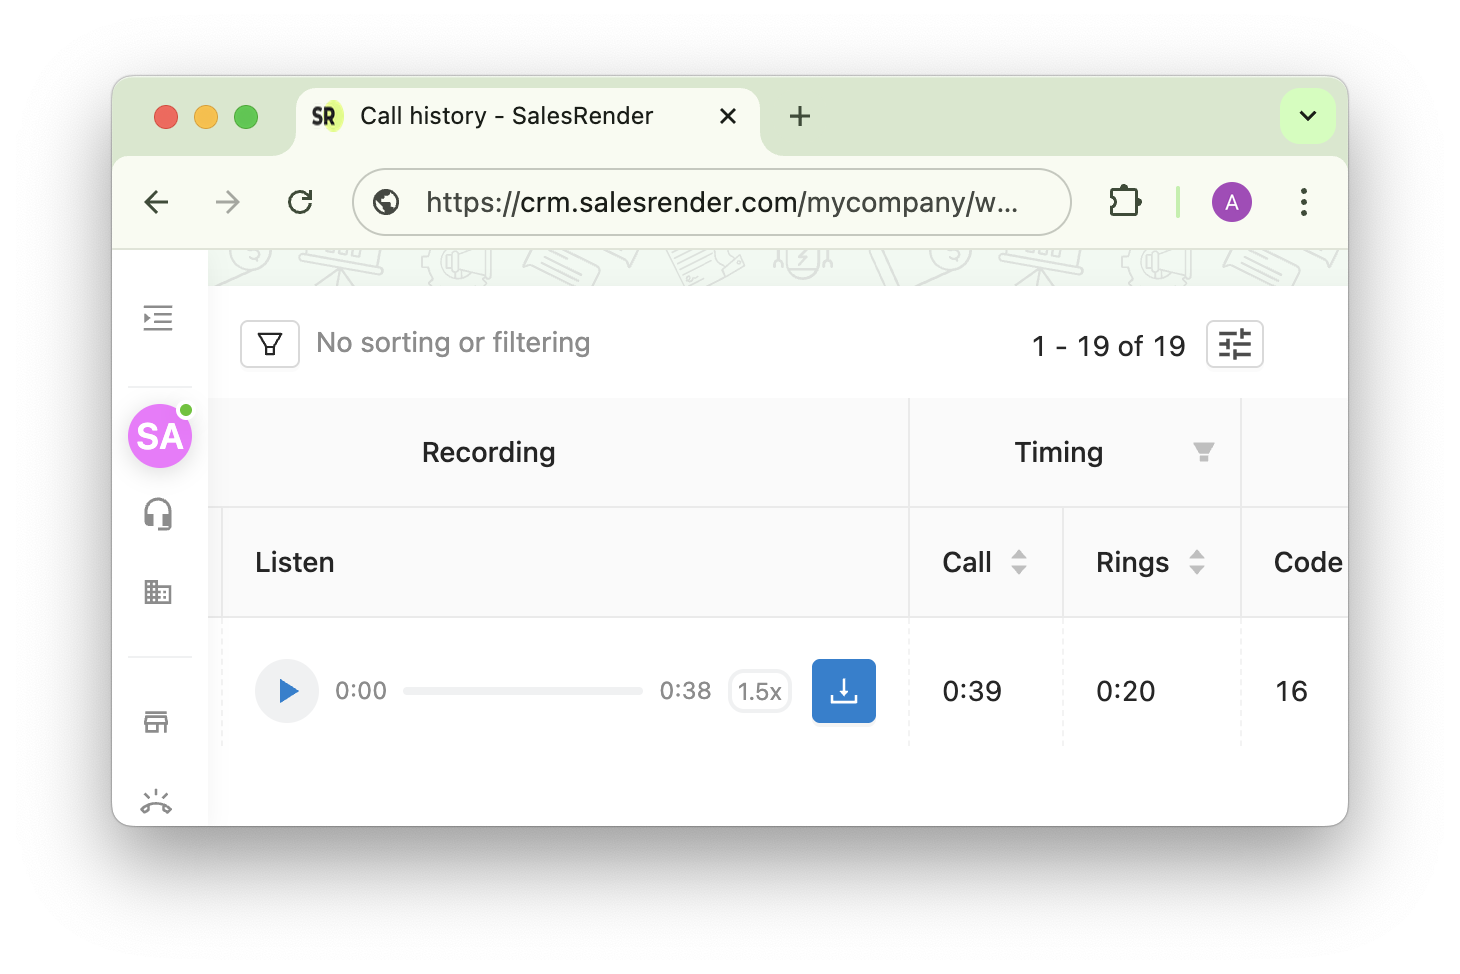Open the filter funnel button
1460x974 pixels.
pyautogui.click(x=270, y=344)
